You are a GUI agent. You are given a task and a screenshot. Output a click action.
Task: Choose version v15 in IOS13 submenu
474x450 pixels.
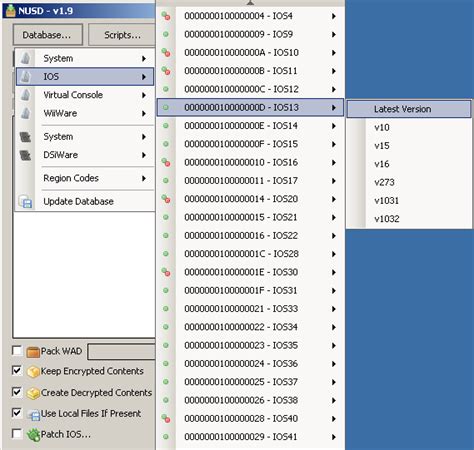click(x=409, y=146)
